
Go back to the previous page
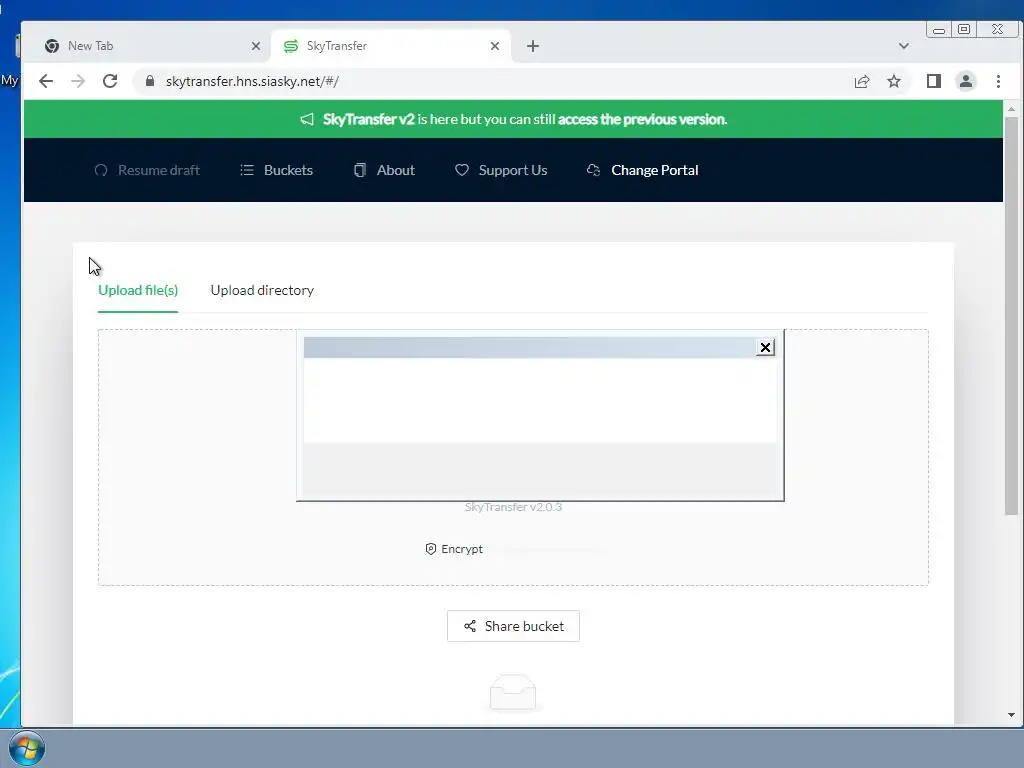coord(46,81)
